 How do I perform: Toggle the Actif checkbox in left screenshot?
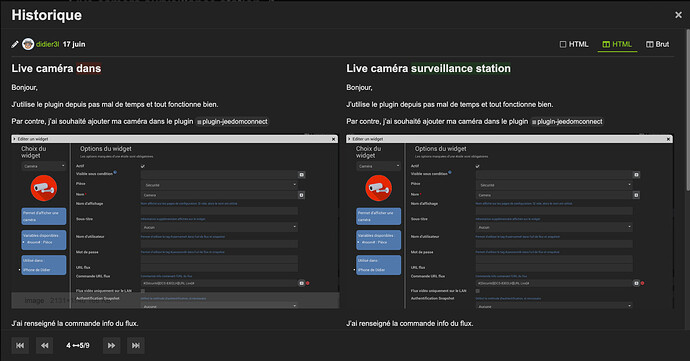point(143,166)
